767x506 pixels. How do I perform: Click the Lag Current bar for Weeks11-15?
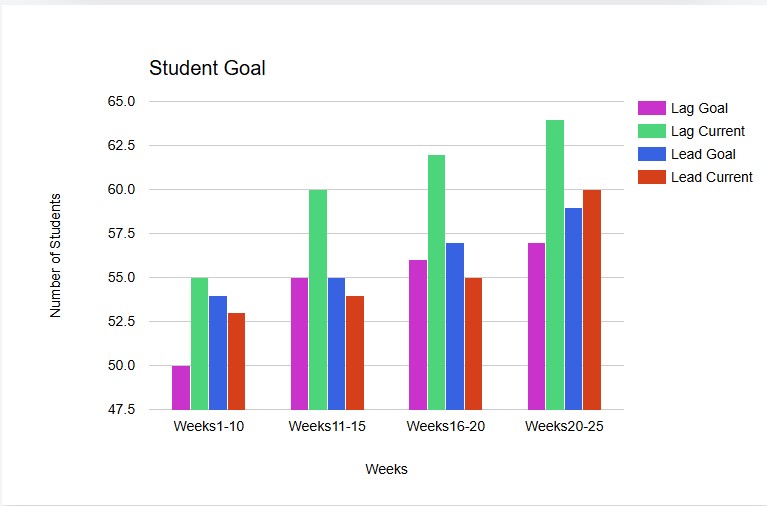(318, 300)
